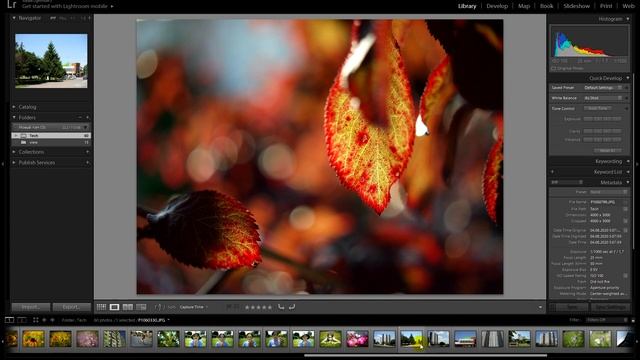Click Auto Tone button in Quick Develop
Viewport: 640px width, 360px height.
[598, 109]
